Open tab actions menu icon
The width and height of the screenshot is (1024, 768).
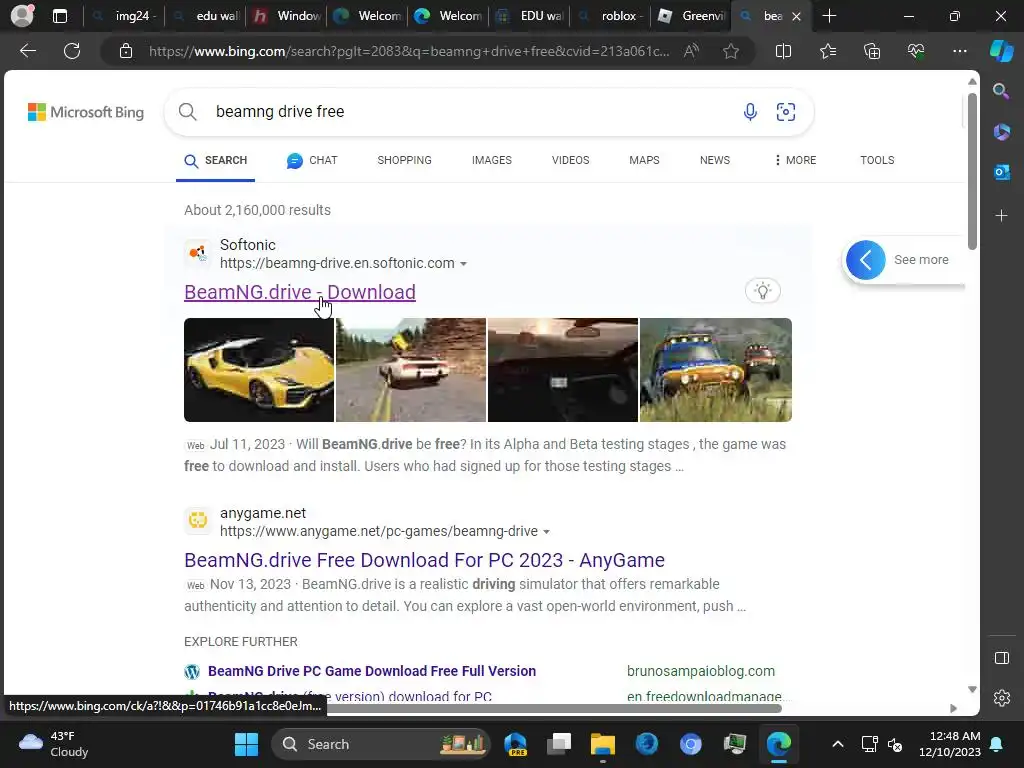pos(59,16)
